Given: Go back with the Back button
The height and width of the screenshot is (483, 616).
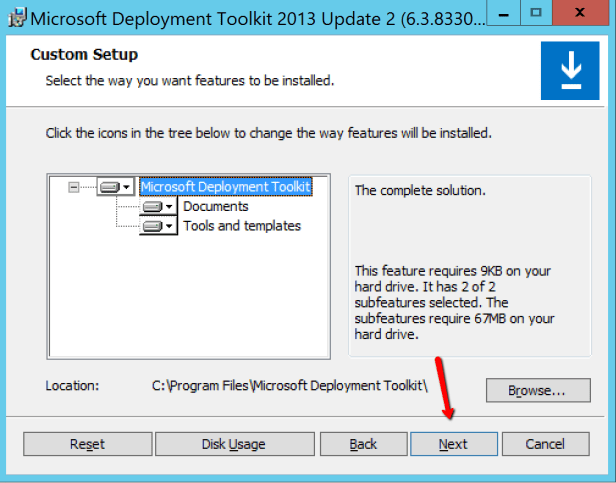Looking at the screenshot, I should [363, 444].
